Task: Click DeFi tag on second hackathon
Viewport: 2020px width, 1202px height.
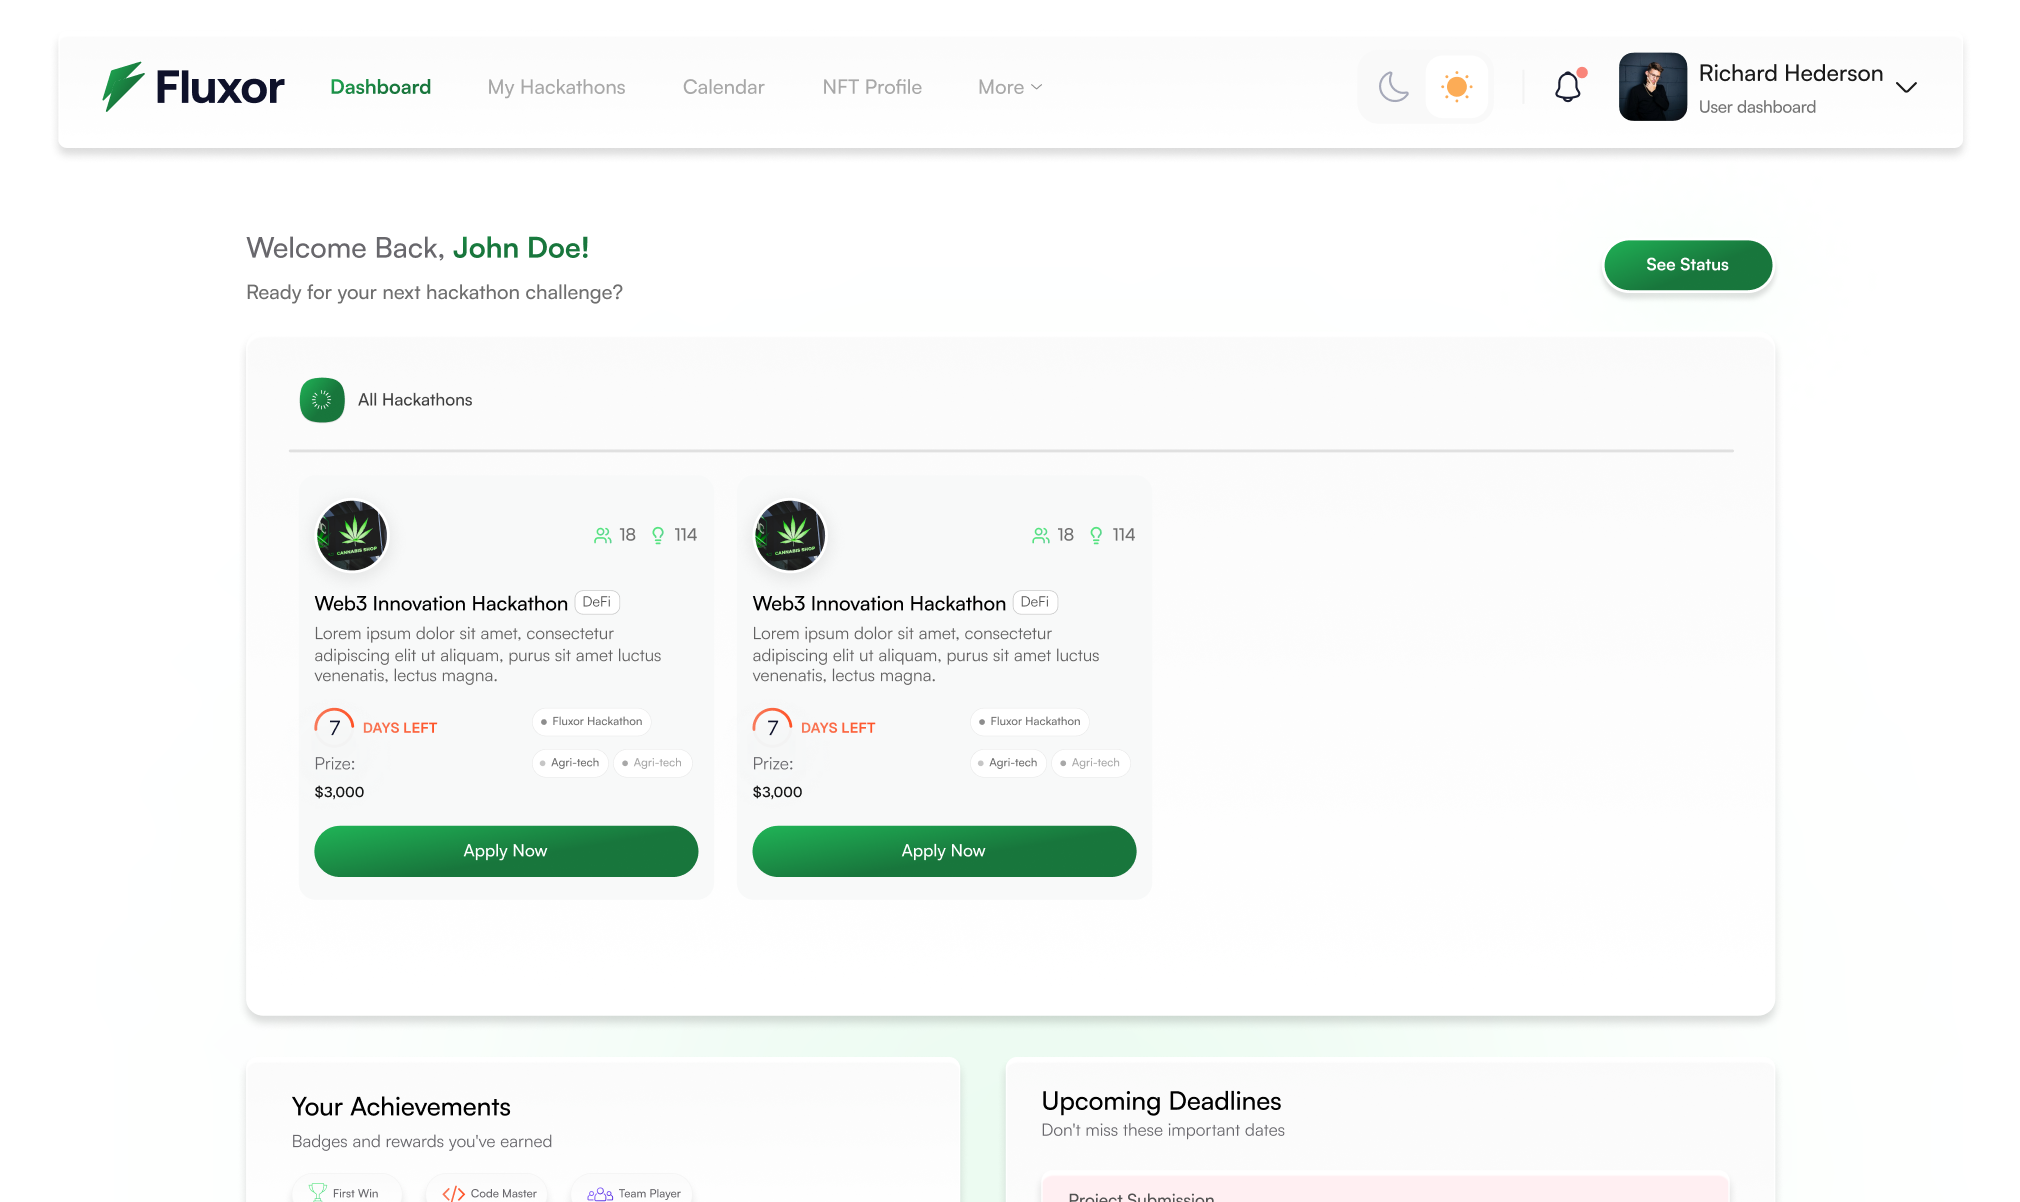Action: pyautogui.click(x=1035, y=602)
